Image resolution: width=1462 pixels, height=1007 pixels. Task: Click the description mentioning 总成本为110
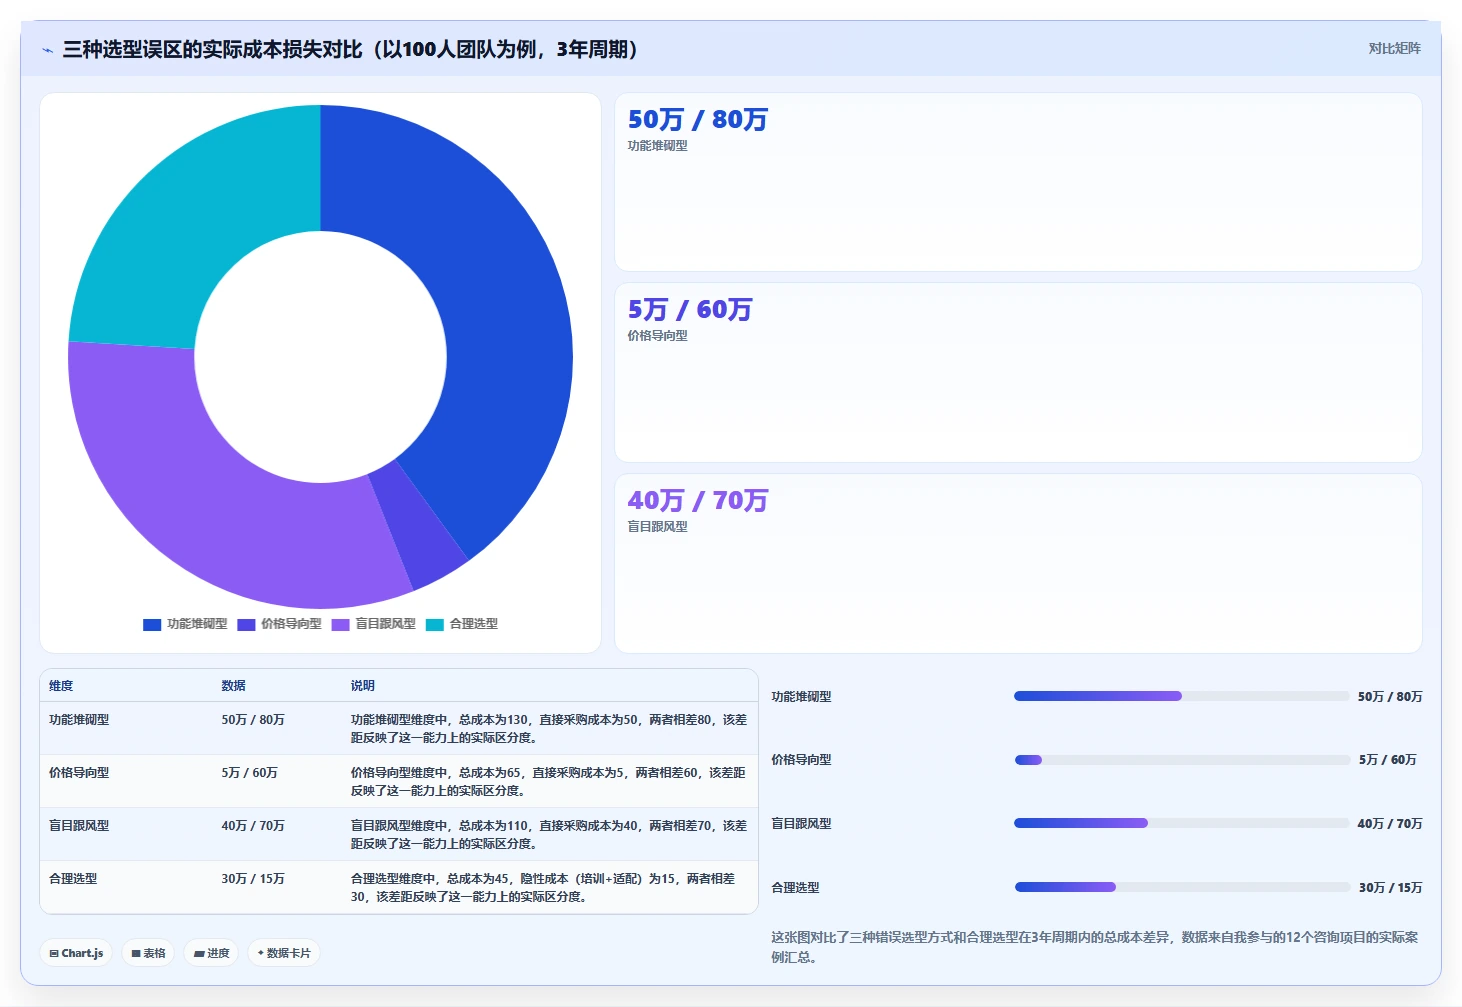coord(549,835)
